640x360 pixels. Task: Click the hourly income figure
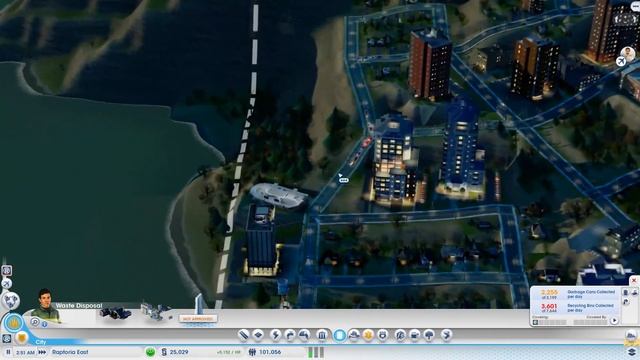pos(228,352)
